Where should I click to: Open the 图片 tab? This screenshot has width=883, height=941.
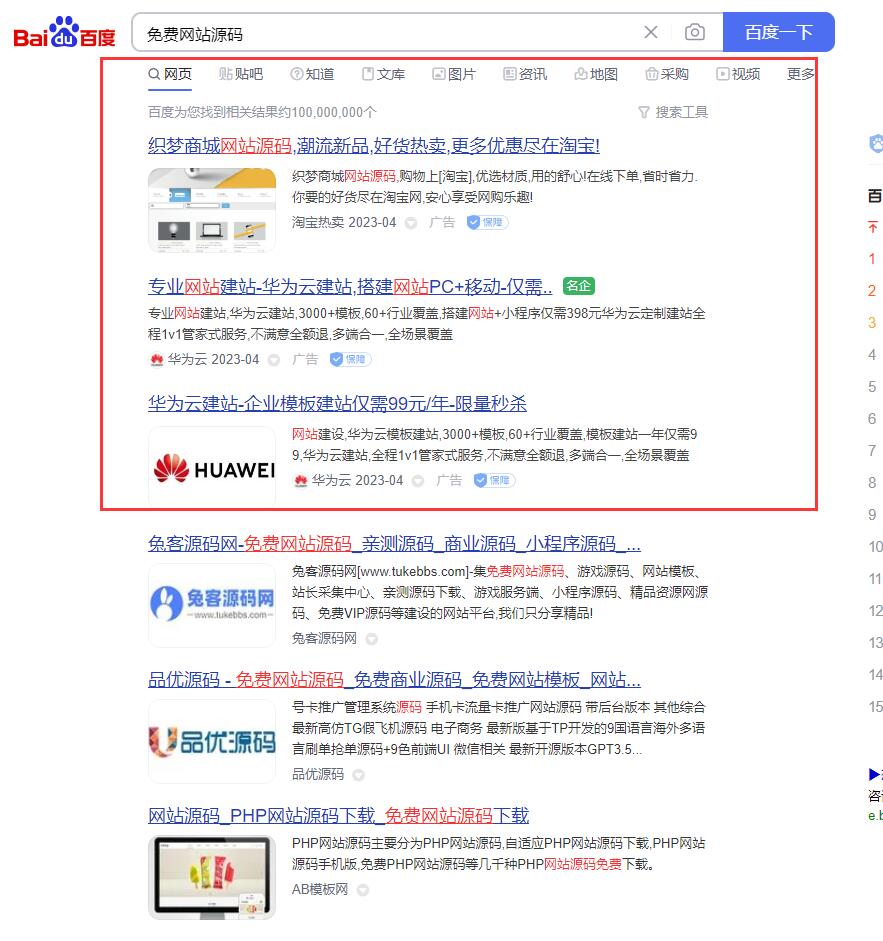point(454,74)
